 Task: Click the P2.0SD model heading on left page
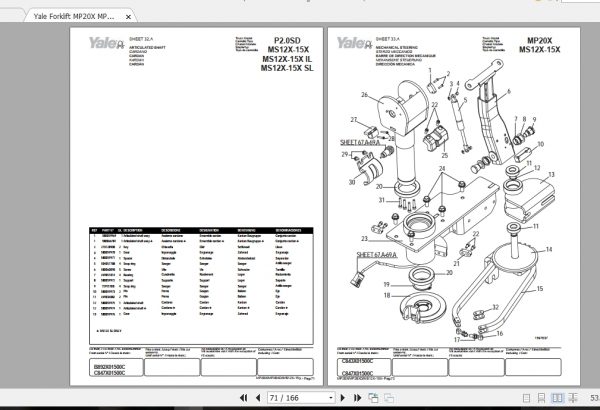click(287, 41)
